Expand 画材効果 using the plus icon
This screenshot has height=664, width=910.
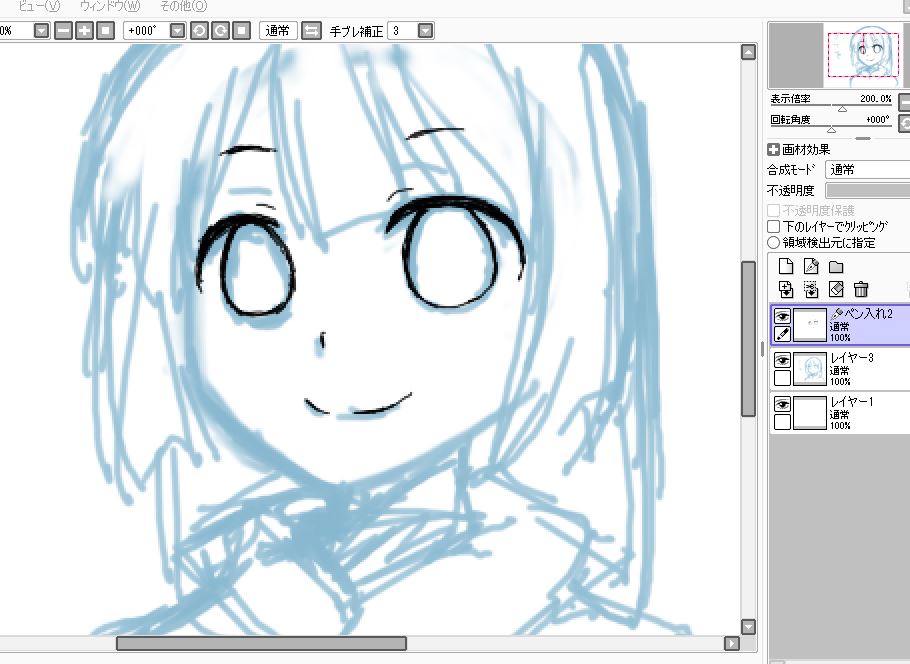pyautogui.click(x=773, y=150)
